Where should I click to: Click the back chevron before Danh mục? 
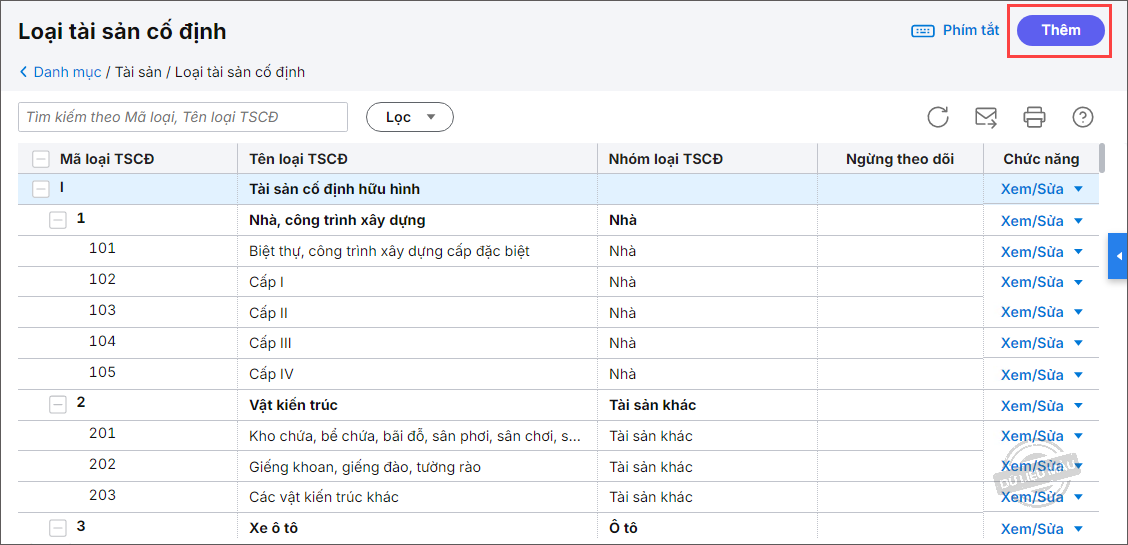(24, 72)
